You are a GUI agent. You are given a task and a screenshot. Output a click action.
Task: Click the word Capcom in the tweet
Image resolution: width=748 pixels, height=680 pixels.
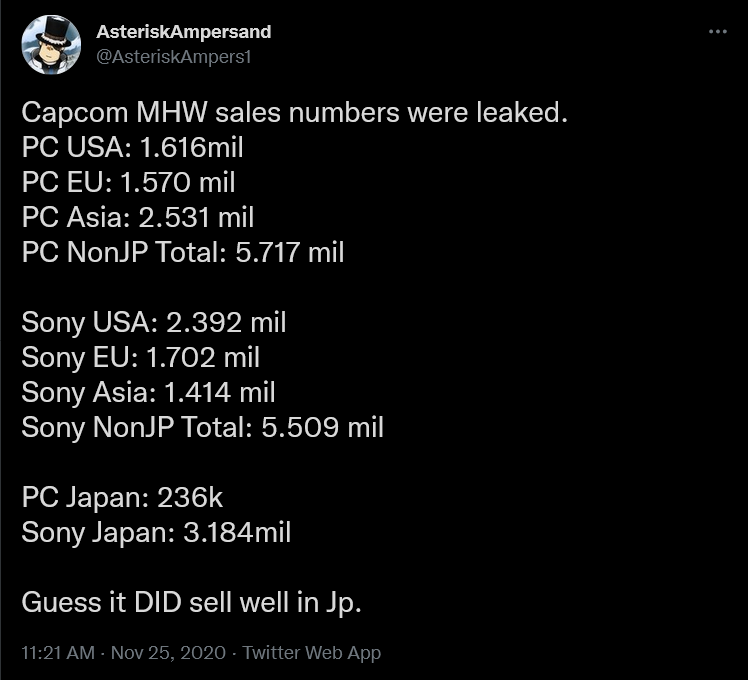pos(75,114)
